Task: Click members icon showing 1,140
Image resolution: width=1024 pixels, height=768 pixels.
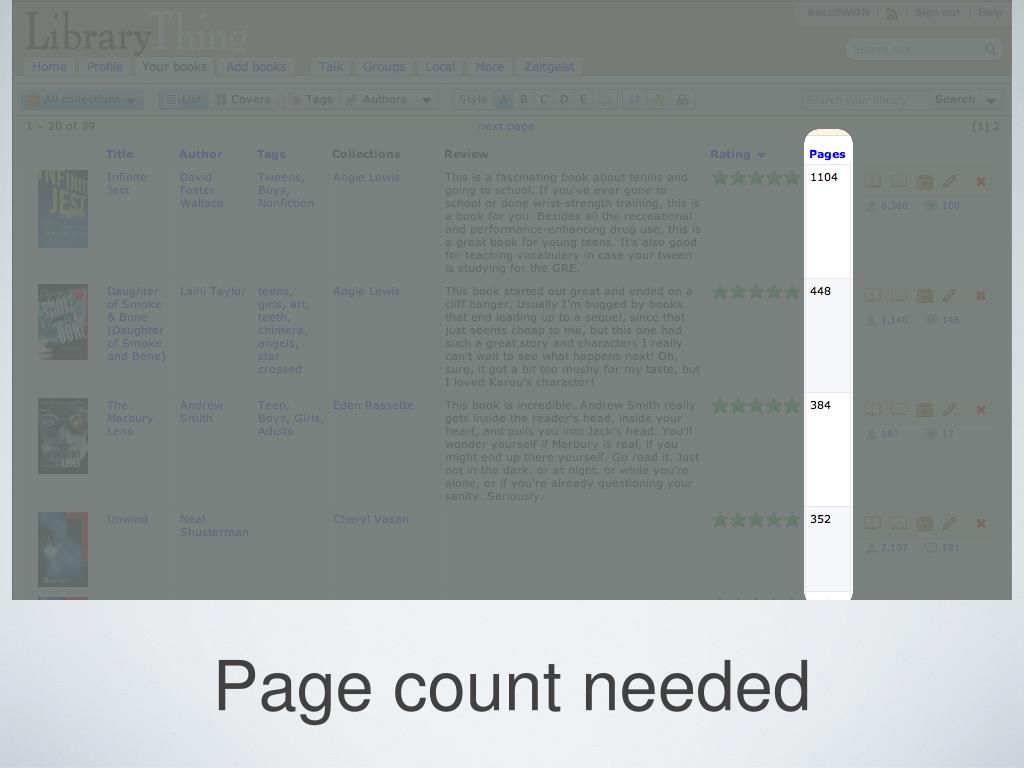Action: pos(871,320)
